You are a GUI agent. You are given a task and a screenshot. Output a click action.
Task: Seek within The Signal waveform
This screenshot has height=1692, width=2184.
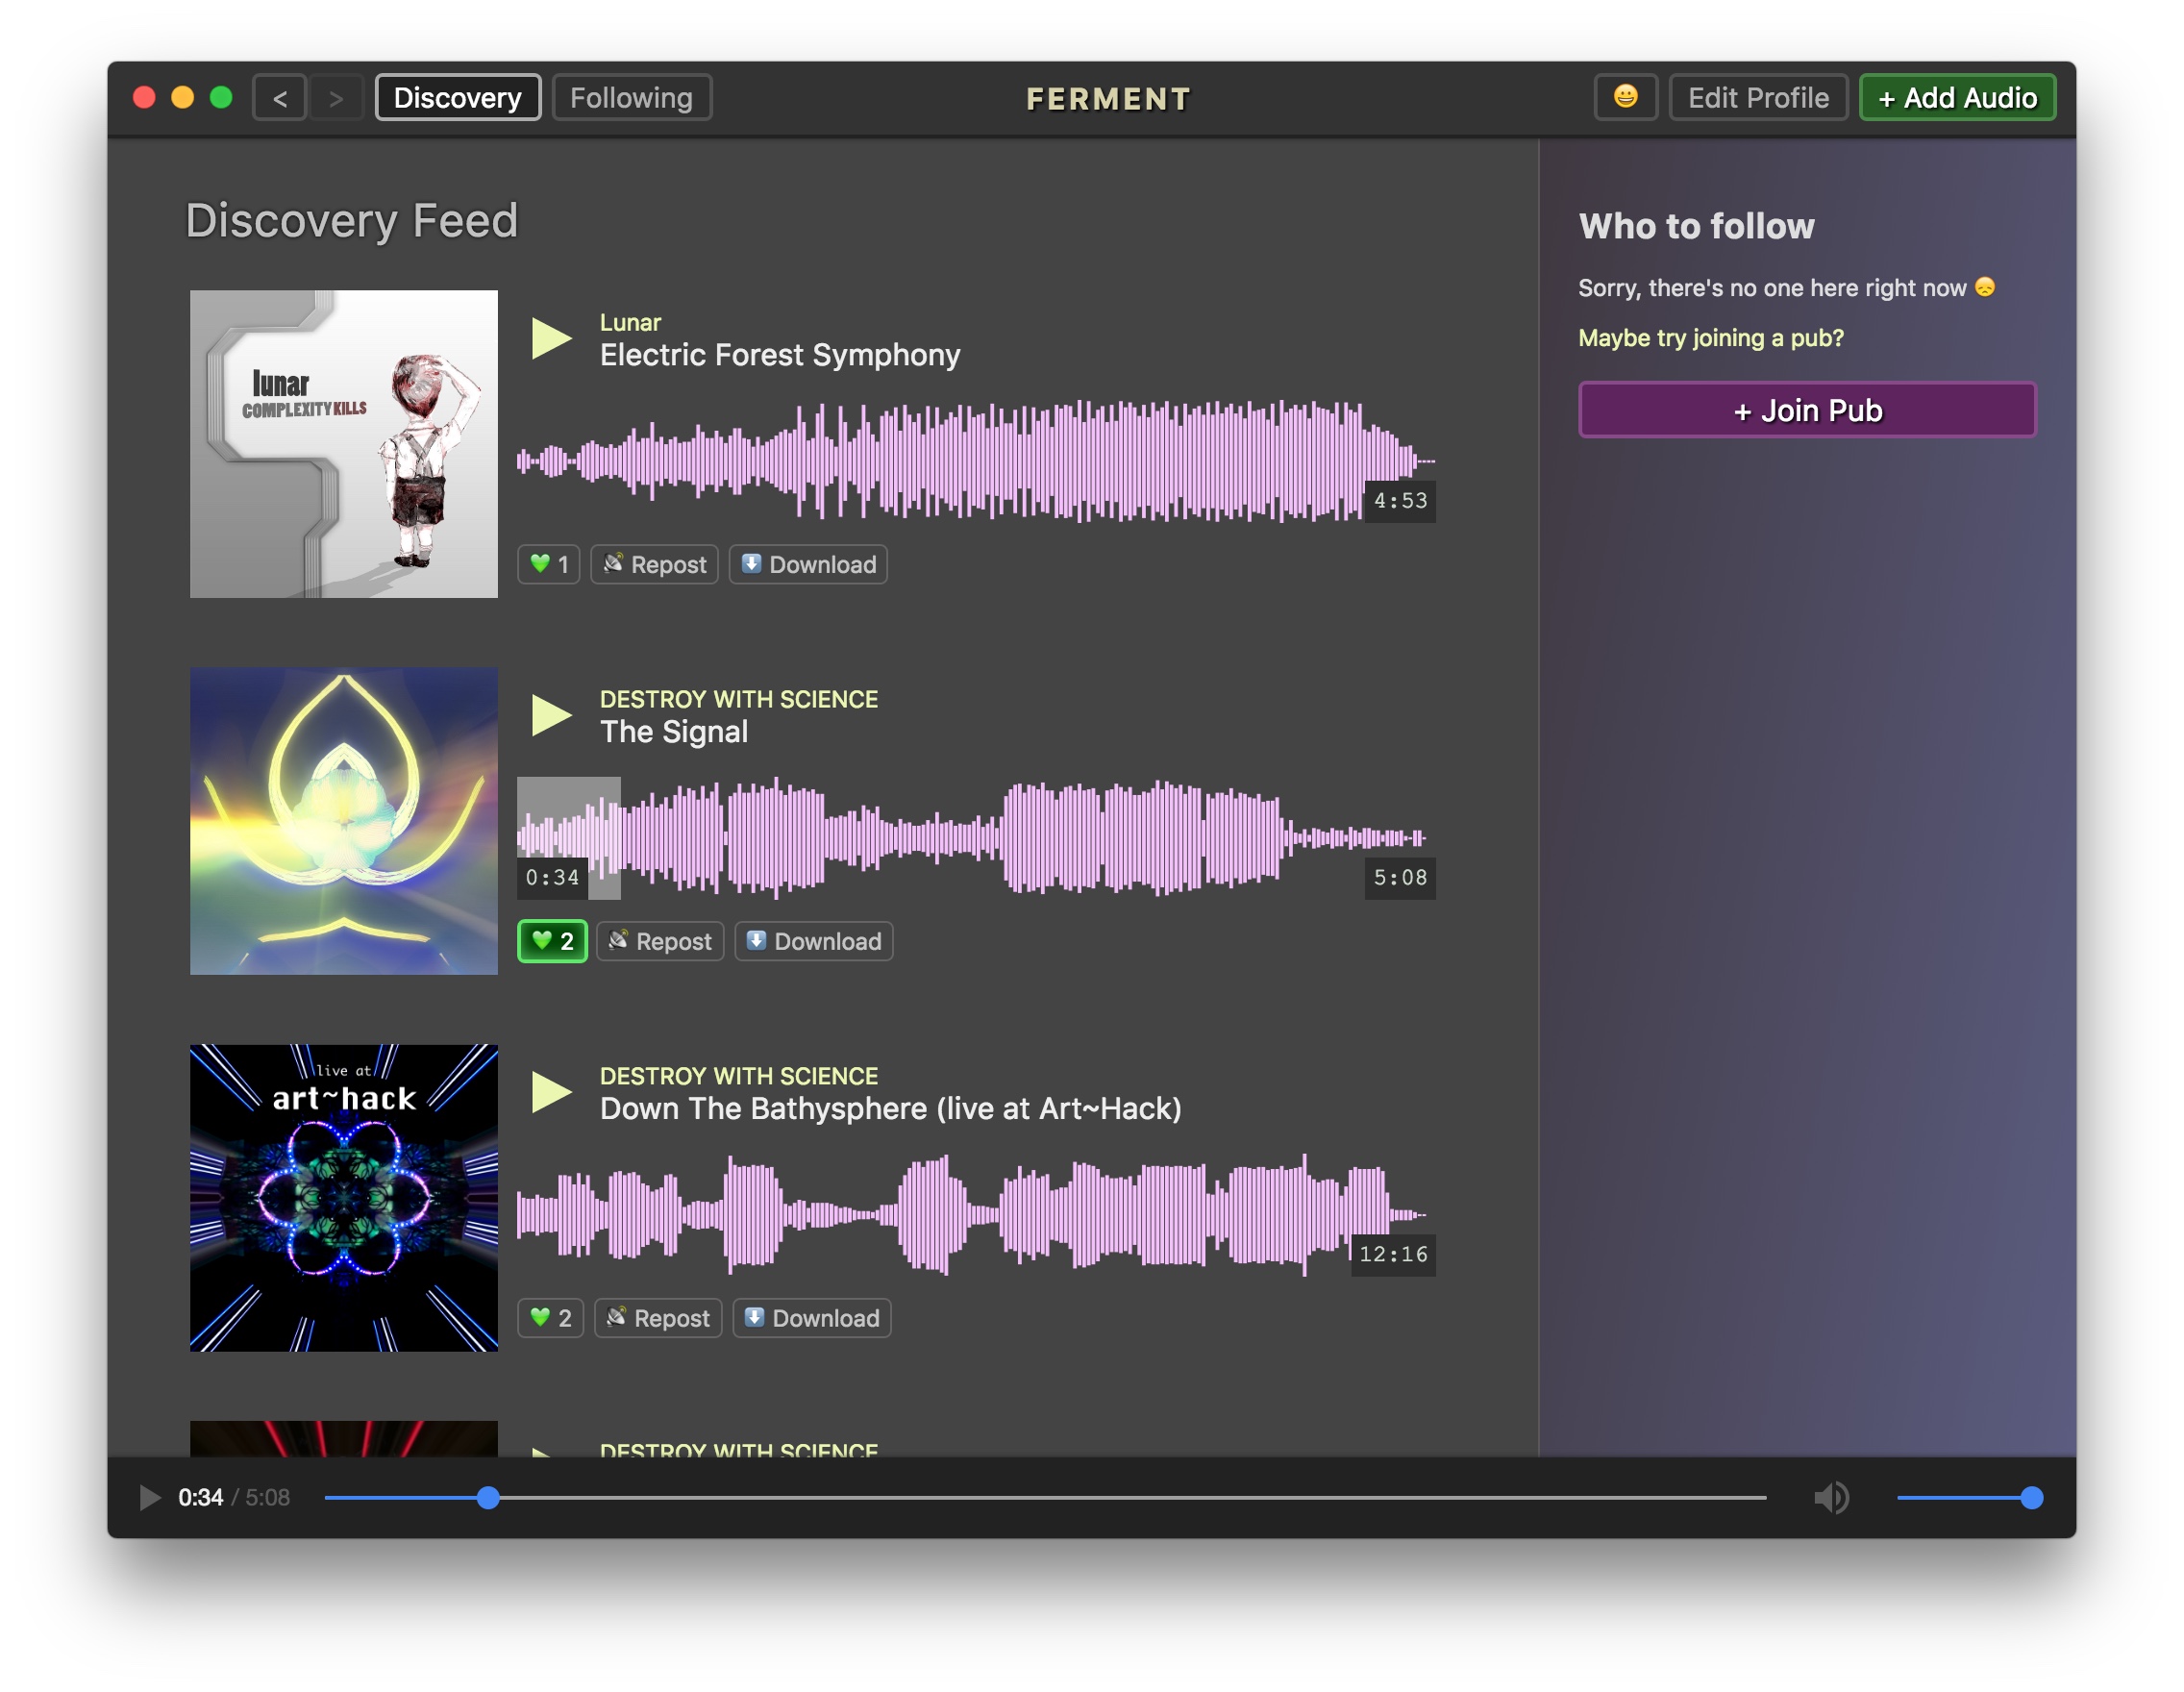(976, 838)
